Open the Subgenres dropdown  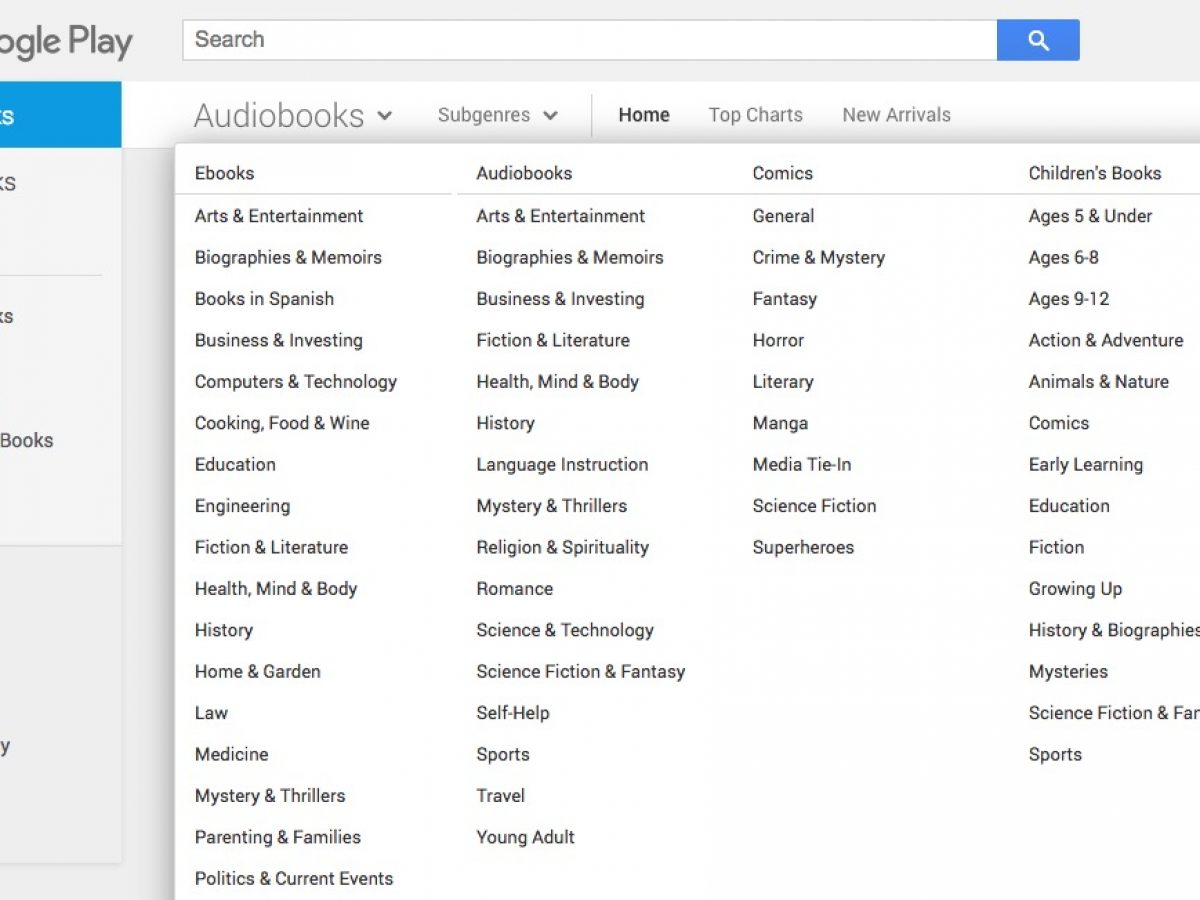pos(497,115)
